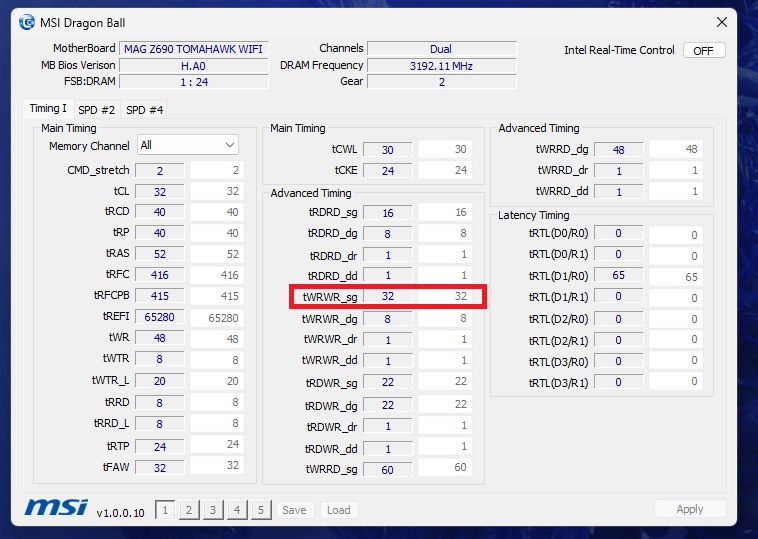Image resolution: width=758 pixels, height=539 pixels.
Task: Toggle Intel Real-Time Control OFF switch
Action: pyautogui.click(x=704, y=51)
